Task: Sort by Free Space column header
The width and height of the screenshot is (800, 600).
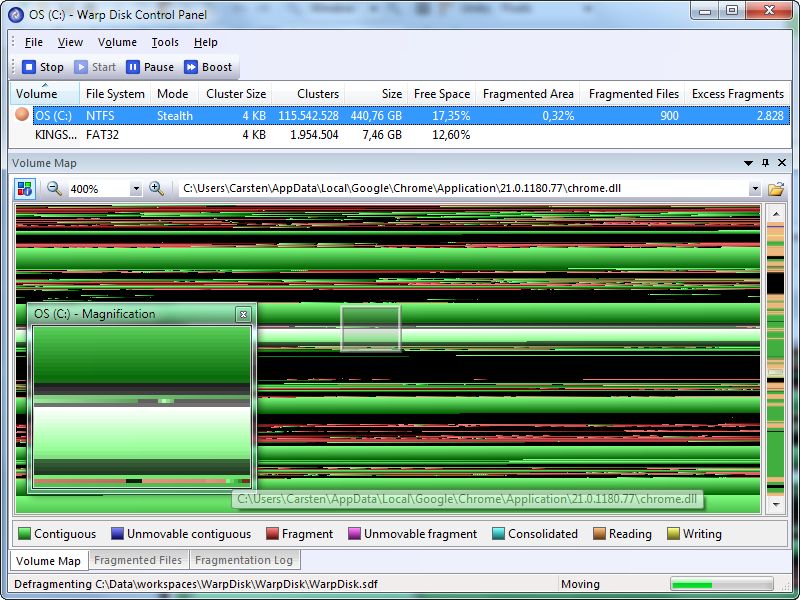Action: pyautogui.click(x=441, y=94)
